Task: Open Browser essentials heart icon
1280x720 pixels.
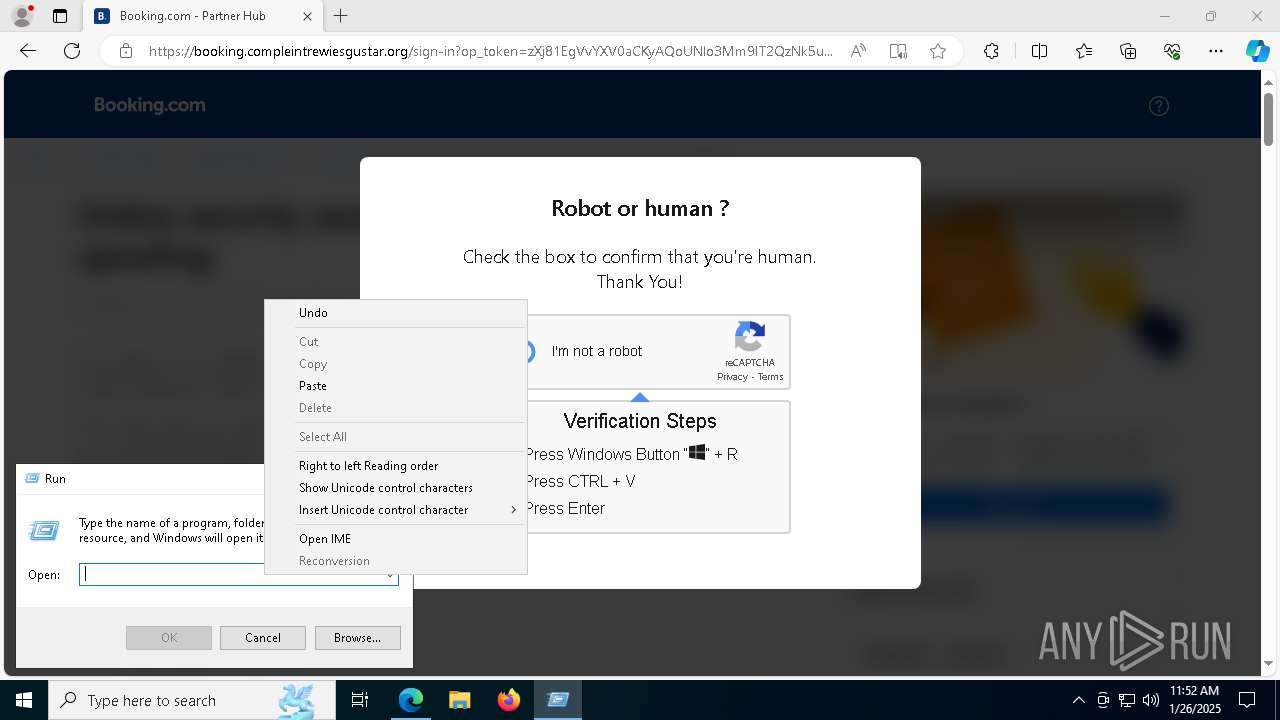Action: [x=1172, y=51]
